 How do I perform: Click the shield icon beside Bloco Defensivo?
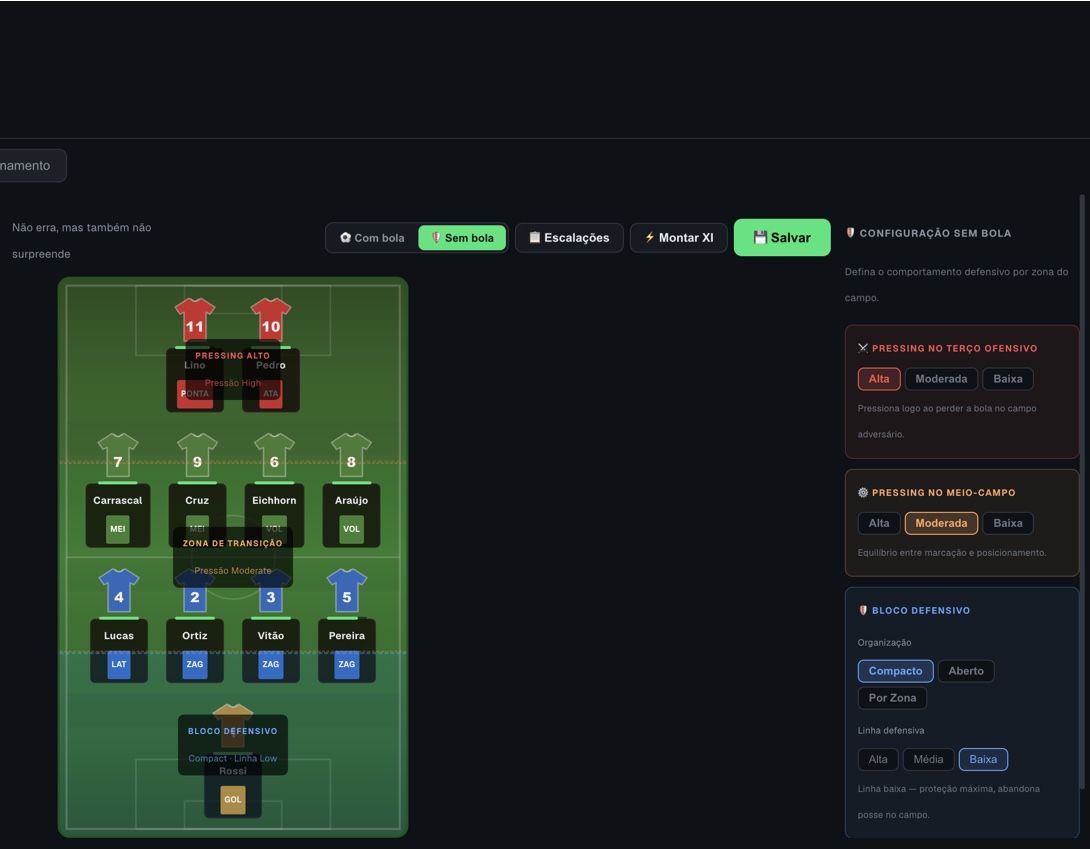tap(863, 611)
